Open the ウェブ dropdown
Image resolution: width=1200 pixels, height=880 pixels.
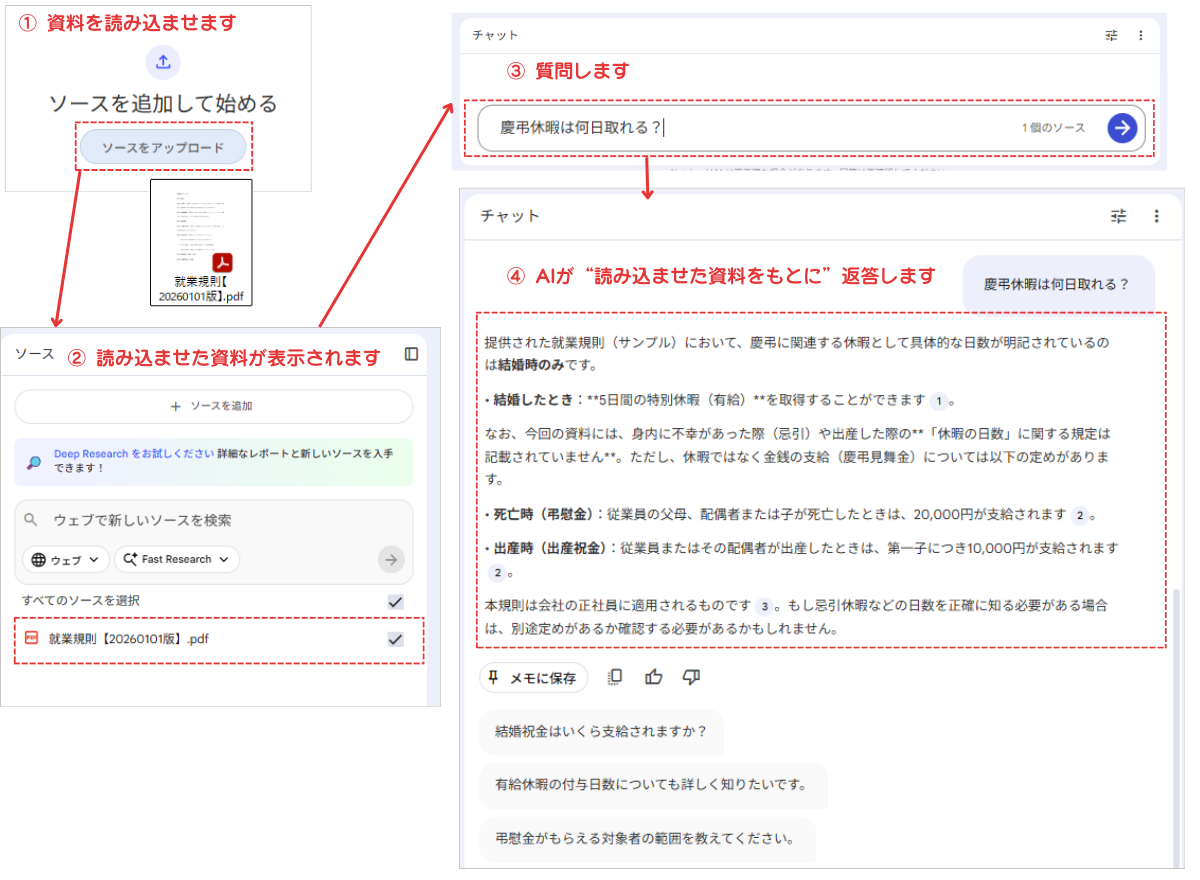click(x=64, y=560)
